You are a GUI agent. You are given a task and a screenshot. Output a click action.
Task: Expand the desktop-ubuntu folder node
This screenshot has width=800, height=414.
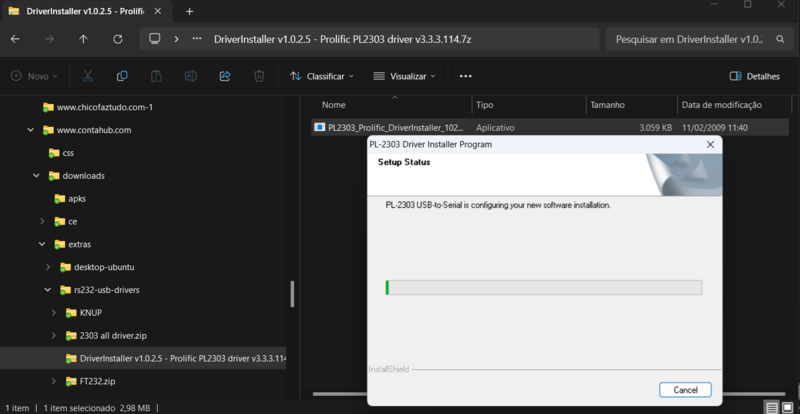click(48, 267)
